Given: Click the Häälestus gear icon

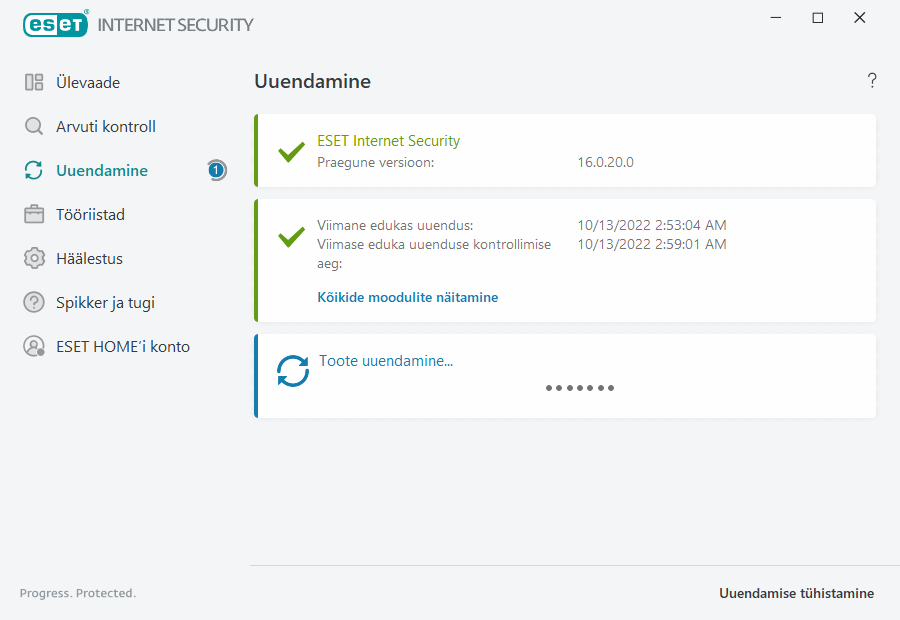Looking at the screenshot, I should 34,259.
